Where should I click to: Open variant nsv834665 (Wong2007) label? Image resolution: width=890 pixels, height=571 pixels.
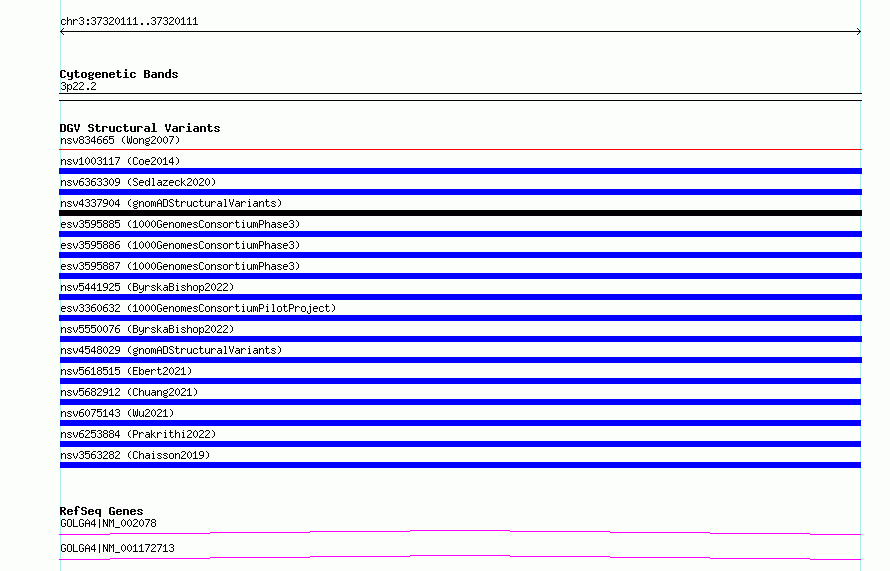tap(120, 140)
